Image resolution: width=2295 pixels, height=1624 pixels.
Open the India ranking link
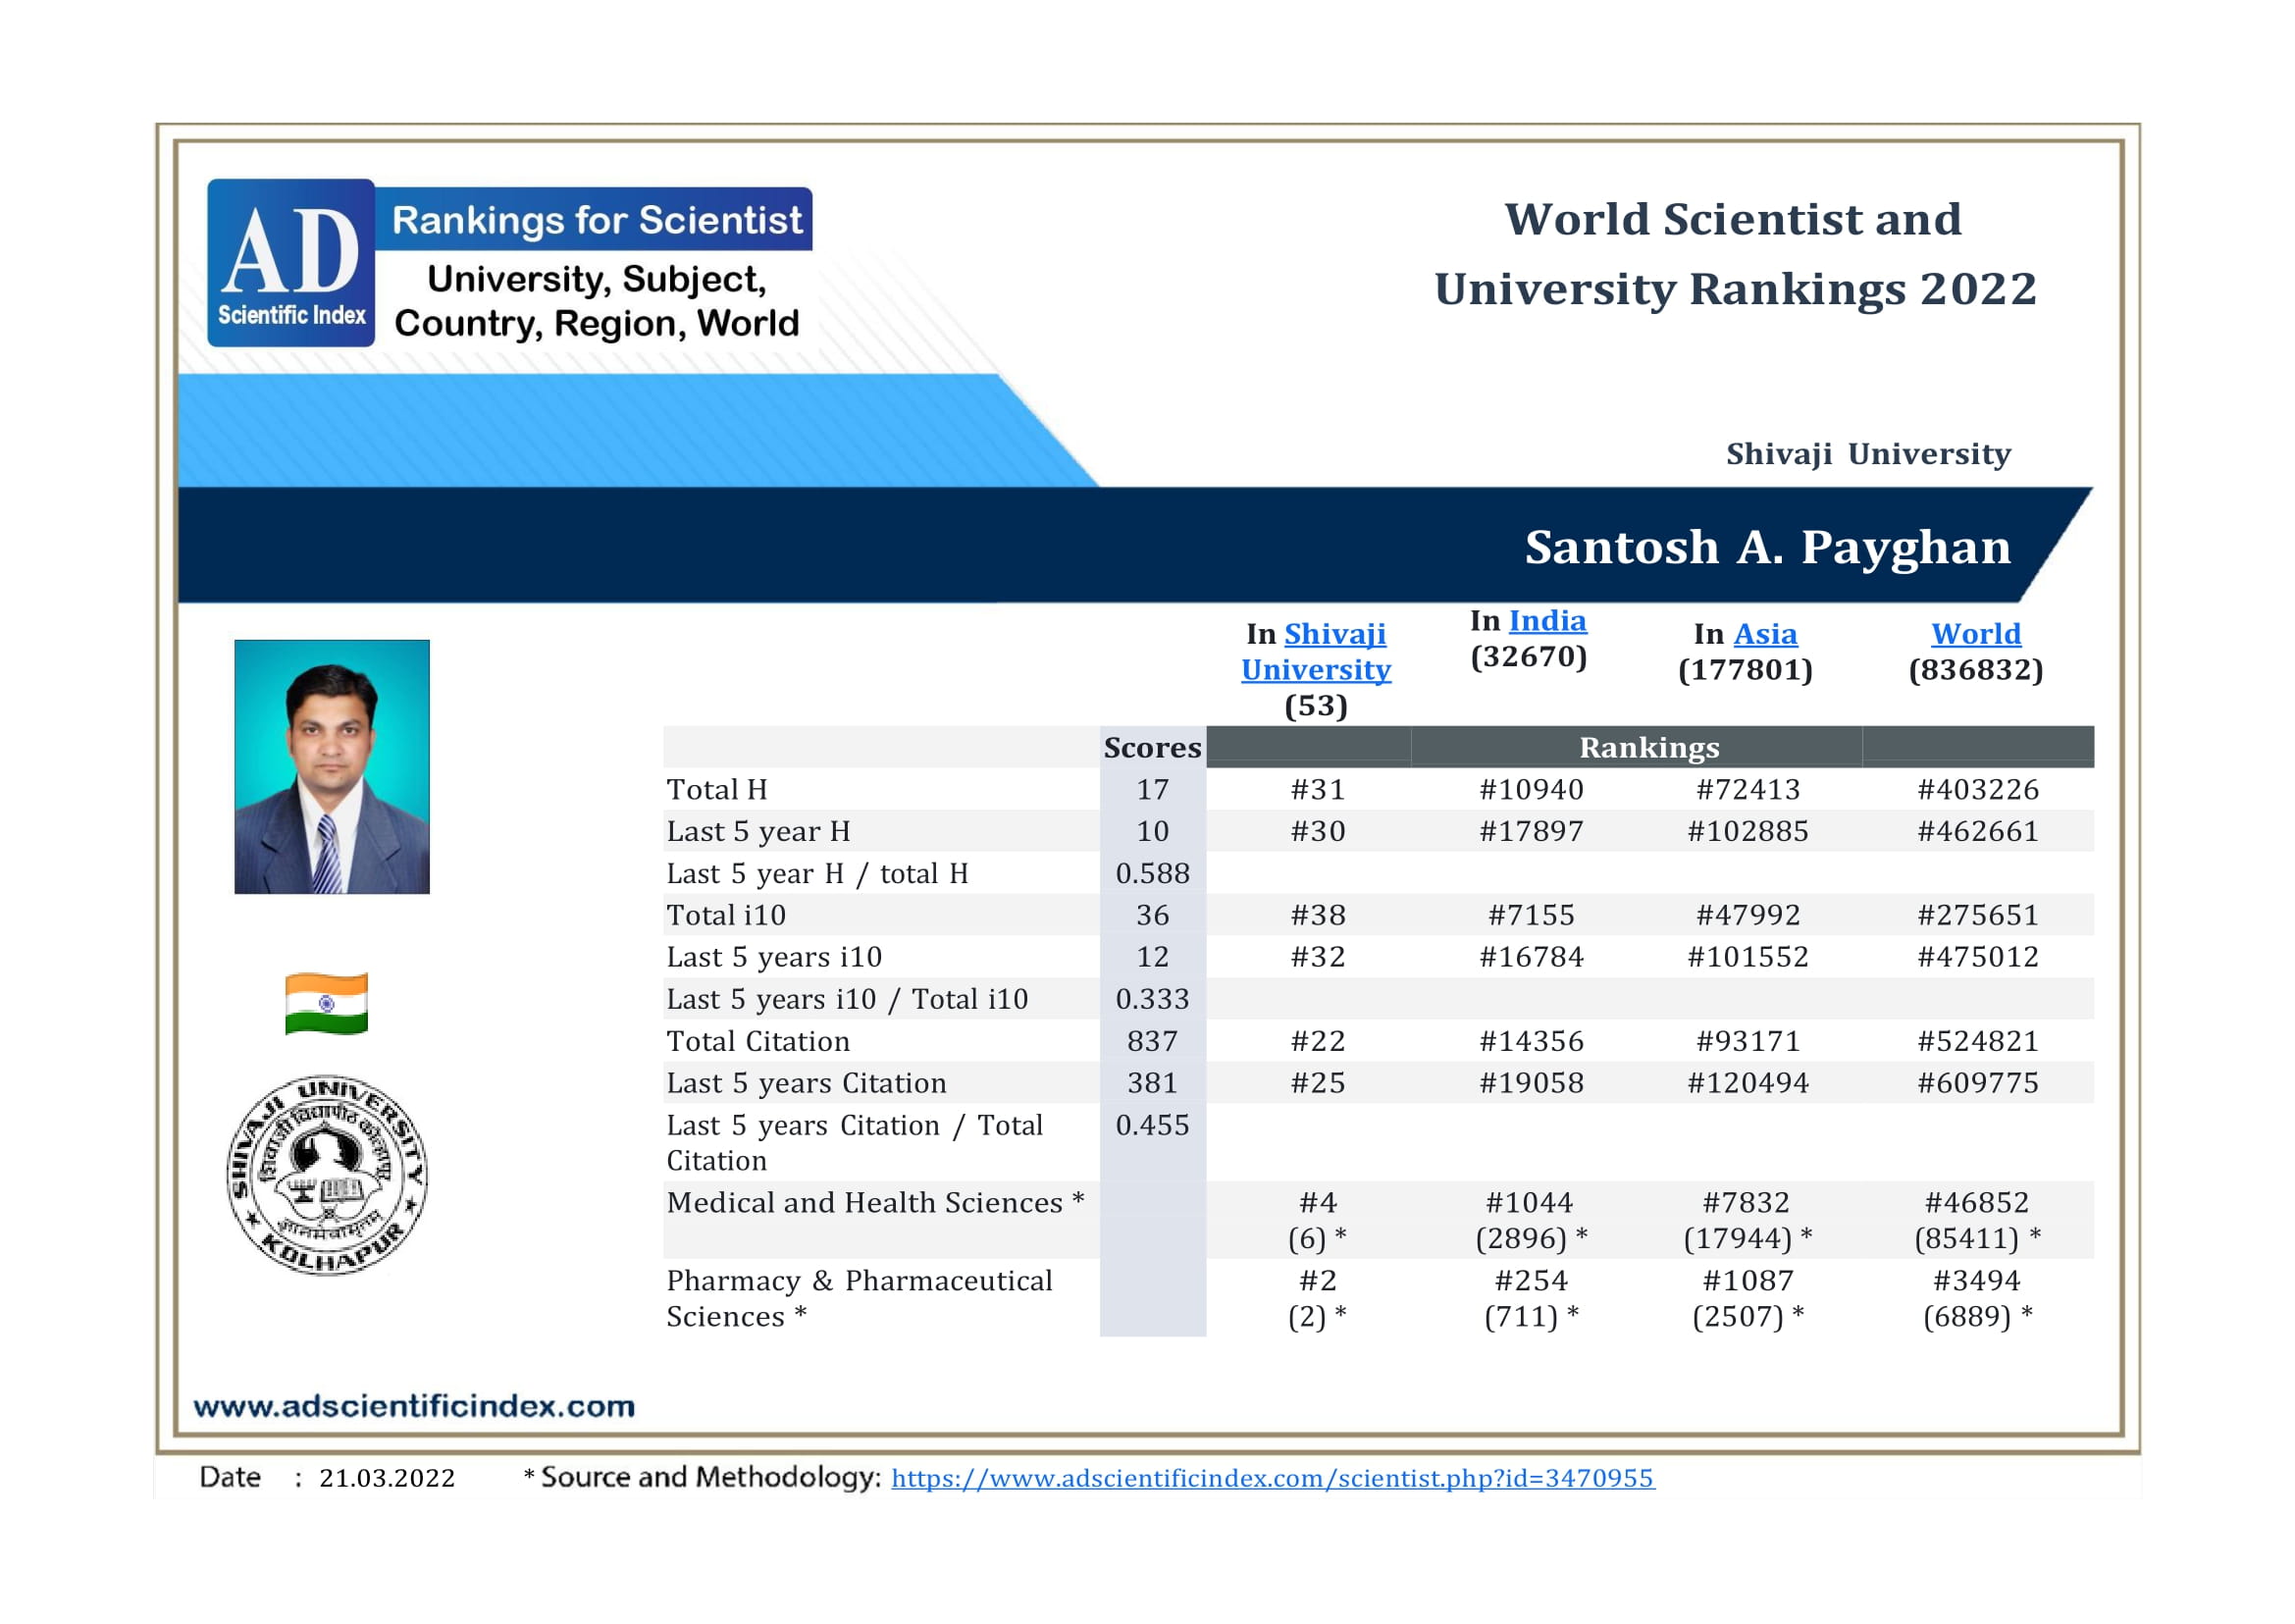(1546, 621)
